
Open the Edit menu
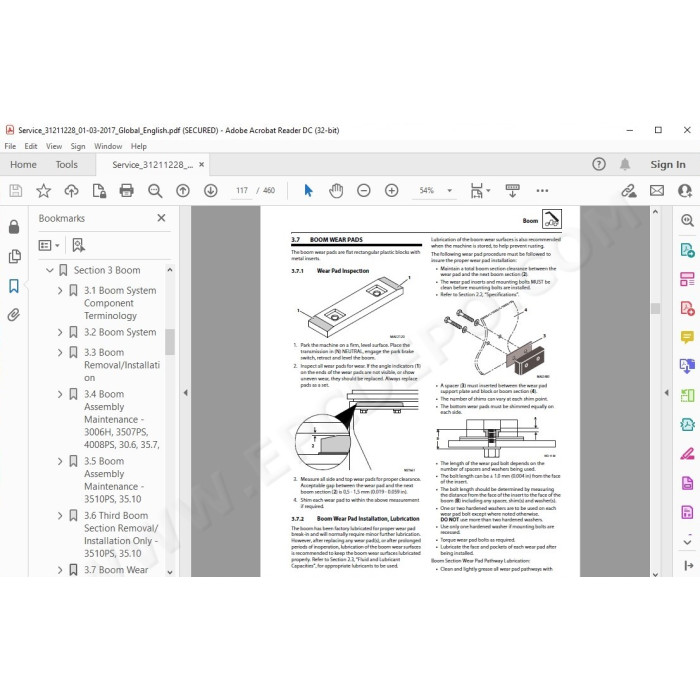31,146
